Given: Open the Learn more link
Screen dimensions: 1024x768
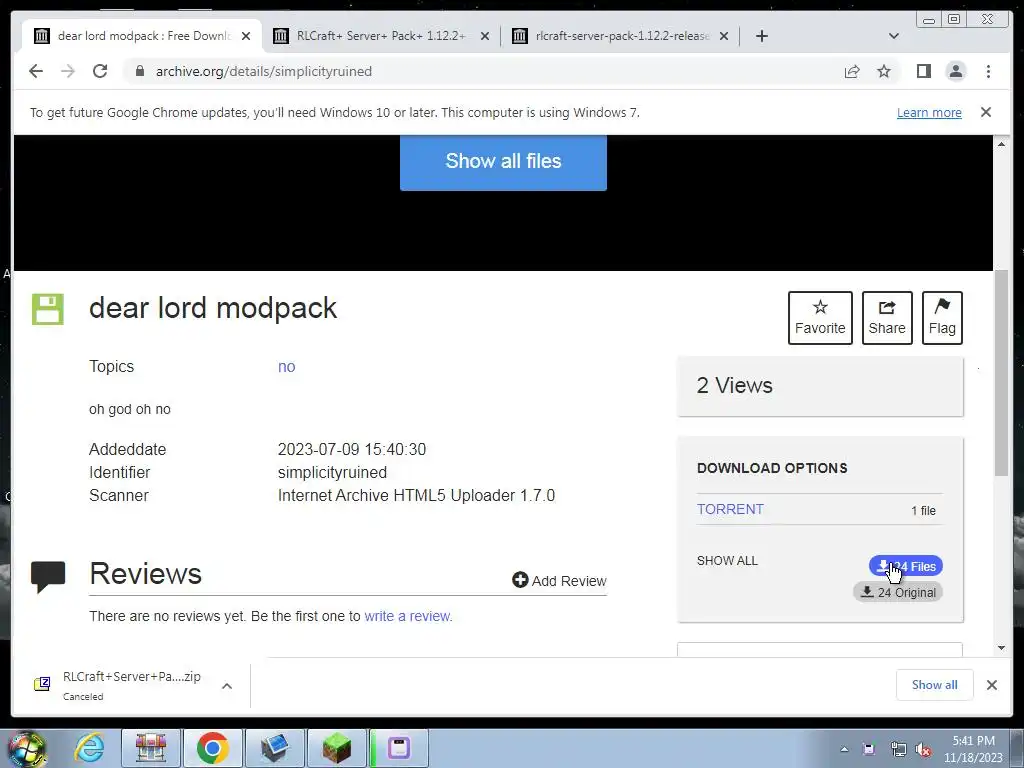Looking at the screenshot, I should (x=929, y=112).
